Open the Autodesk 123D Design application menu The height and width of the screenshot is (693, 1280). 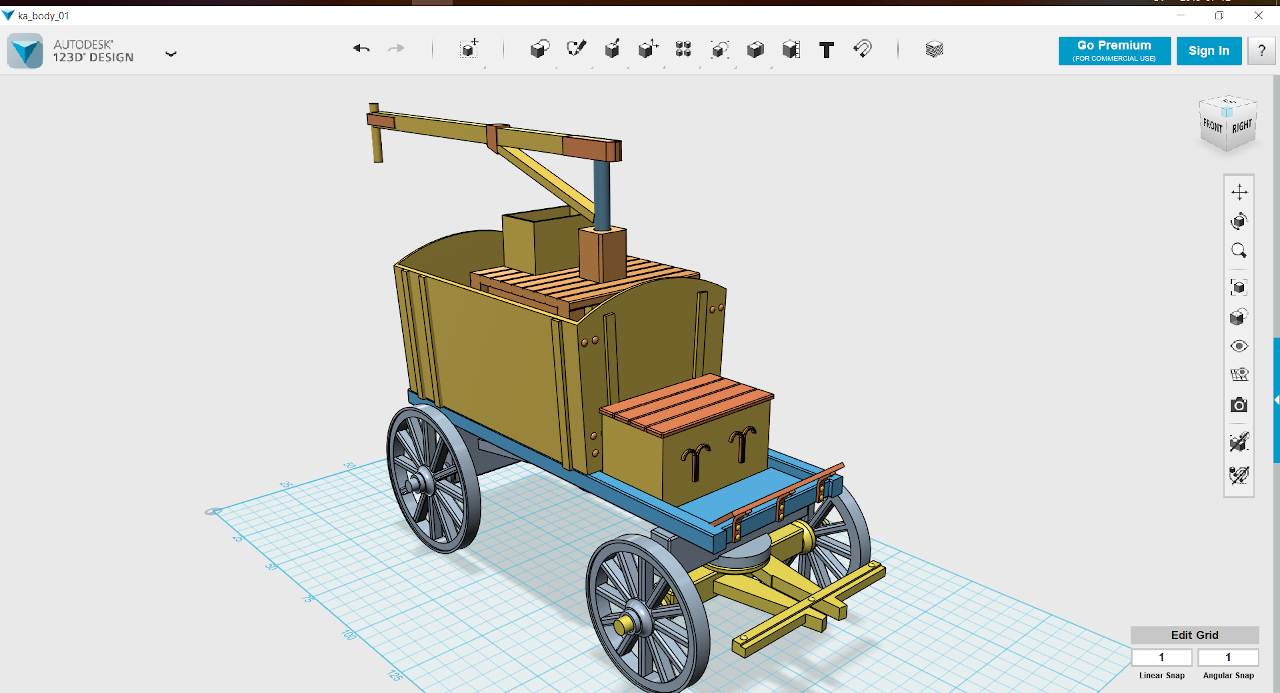(x=171, y=54)
